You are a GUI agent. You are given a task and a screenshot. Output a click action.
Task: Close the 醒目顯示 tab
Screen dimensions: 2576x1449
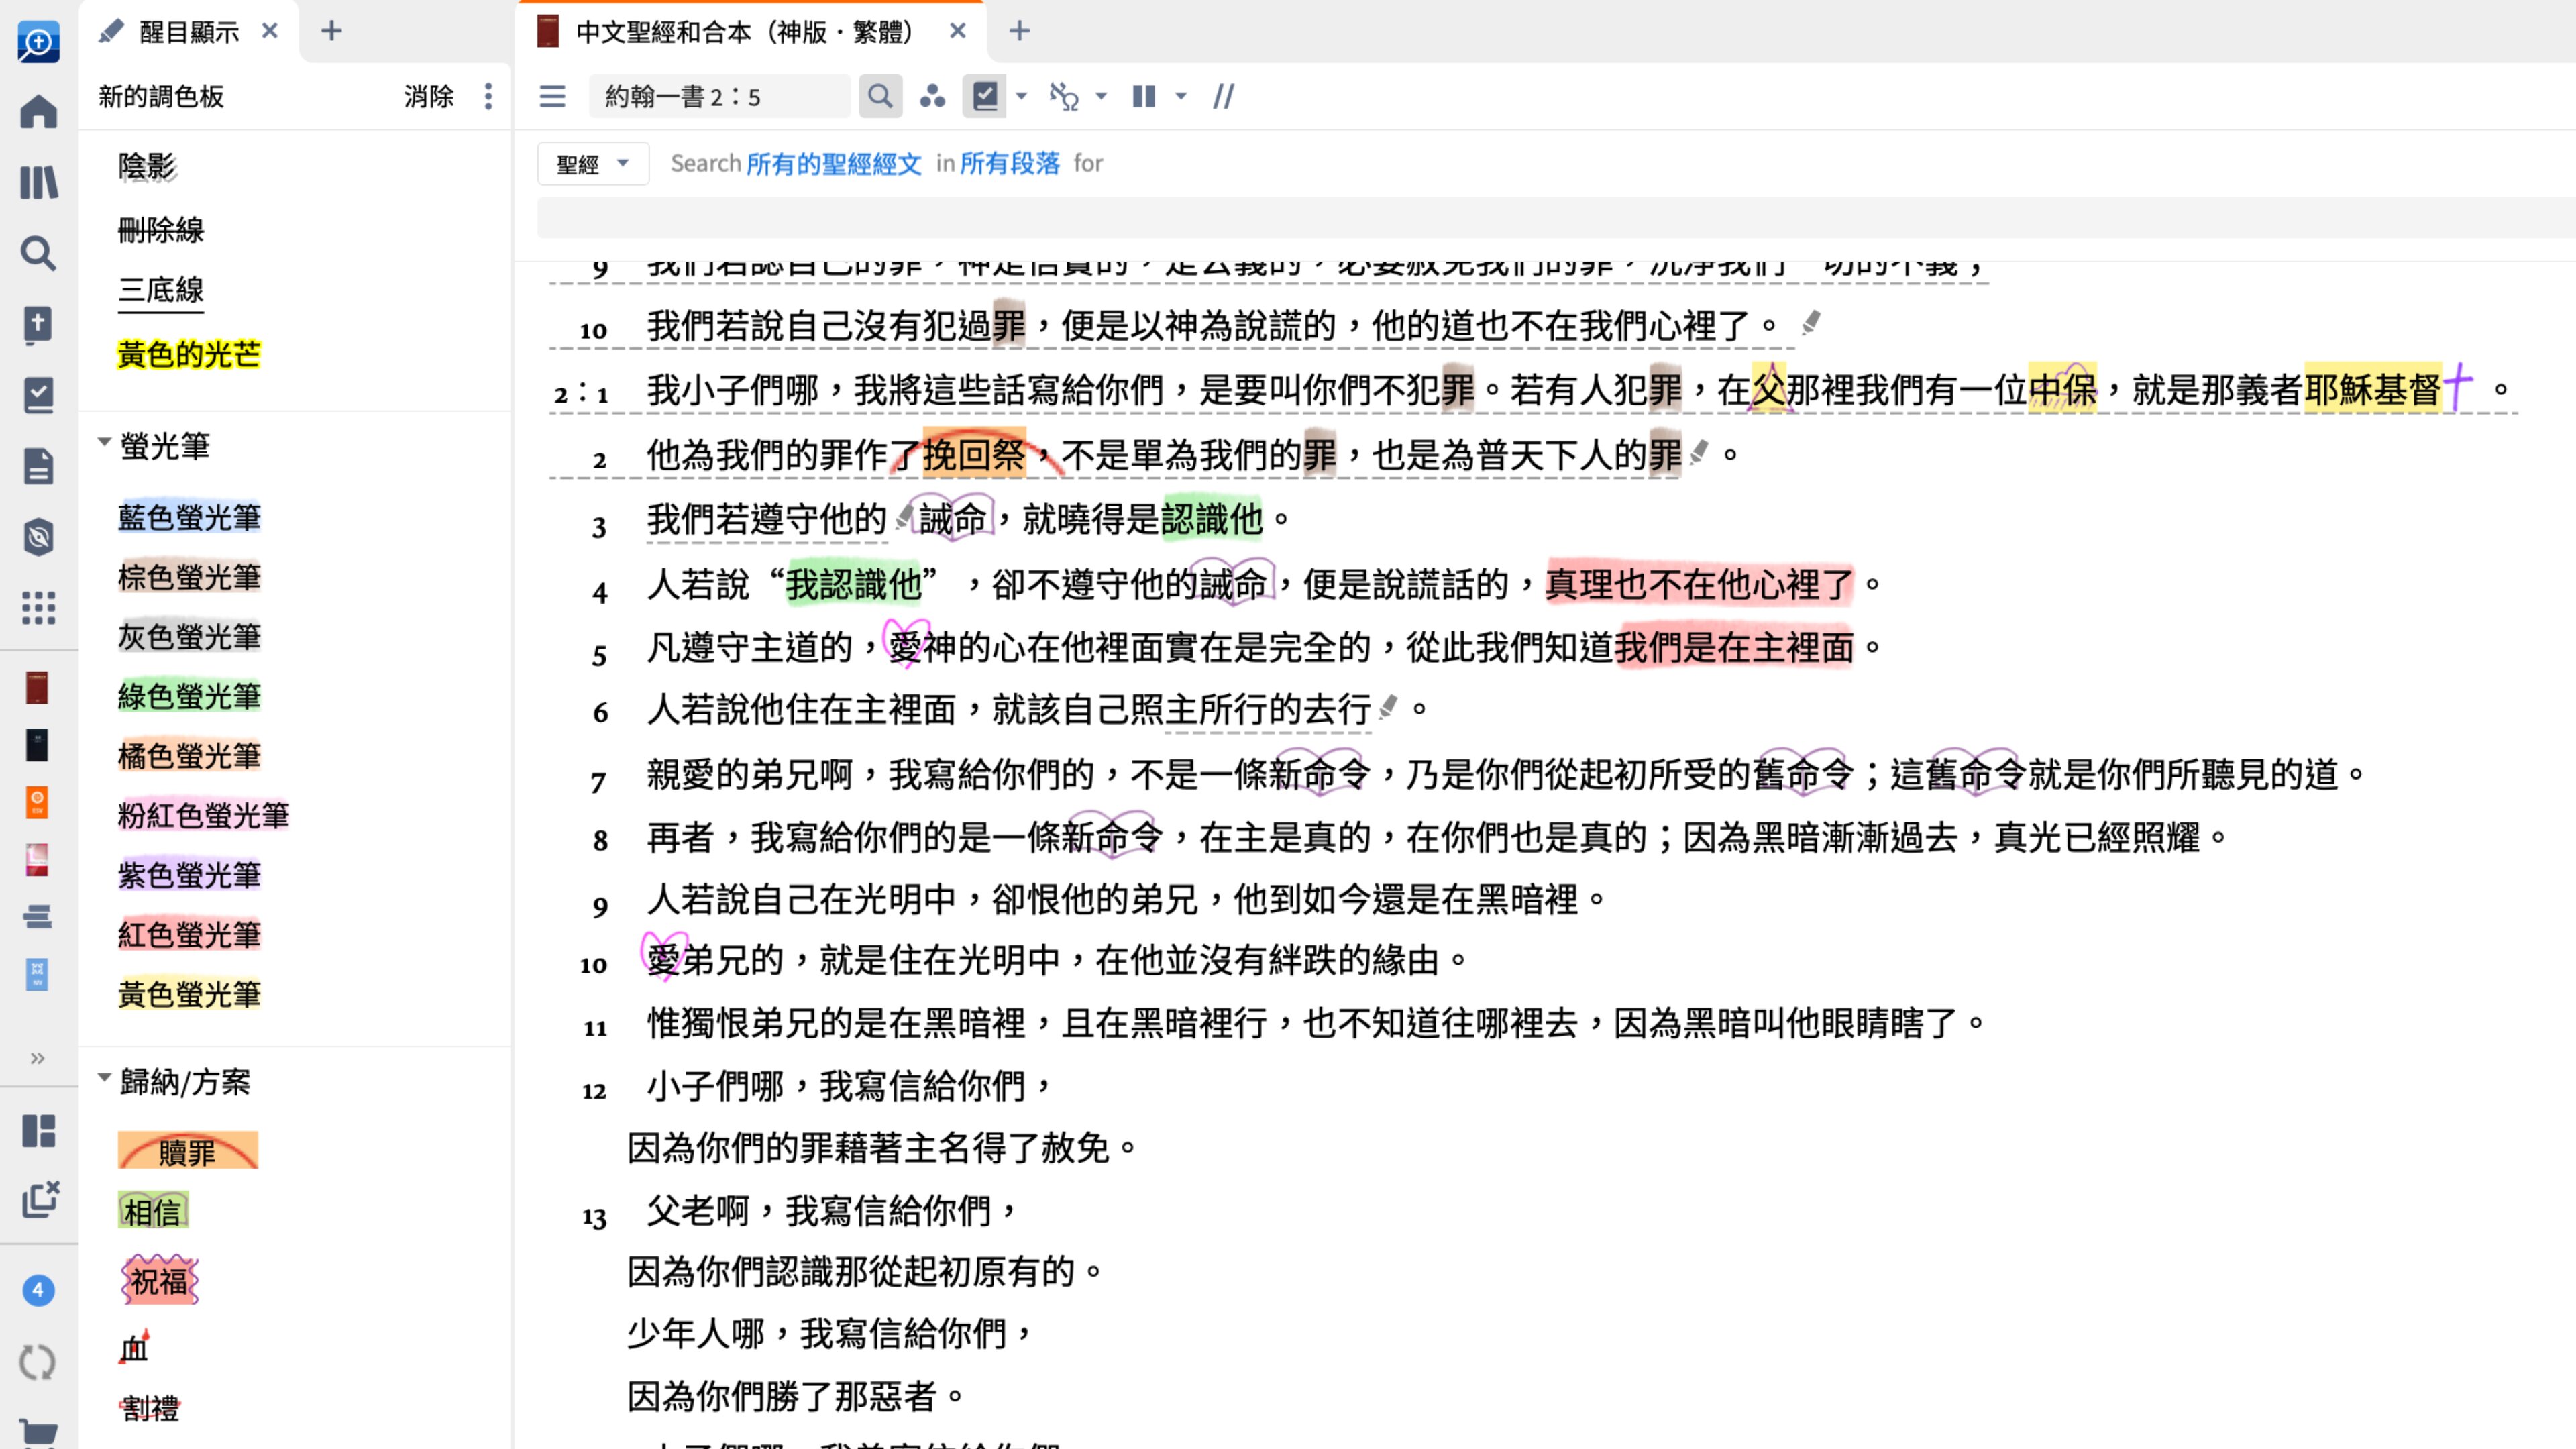270,31
